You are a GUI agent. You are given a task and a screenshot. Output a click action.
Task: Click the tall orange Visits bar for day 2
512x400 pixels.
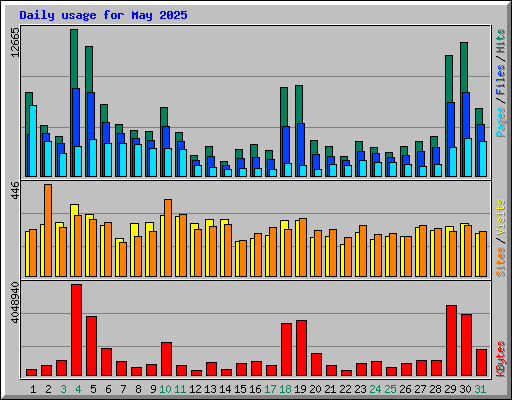[48, 230]
